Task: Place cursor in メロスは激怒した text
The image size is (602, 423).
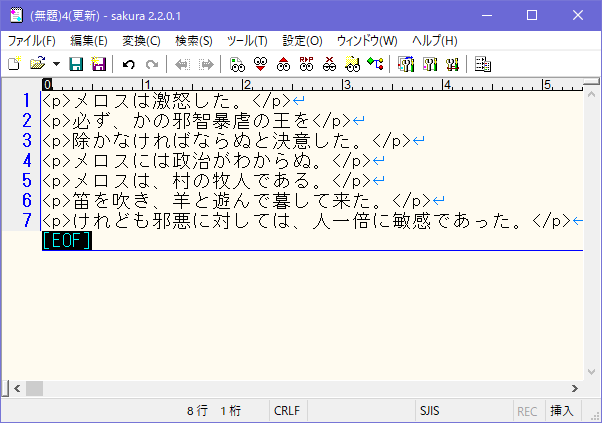Action: (x=153, y=101)
